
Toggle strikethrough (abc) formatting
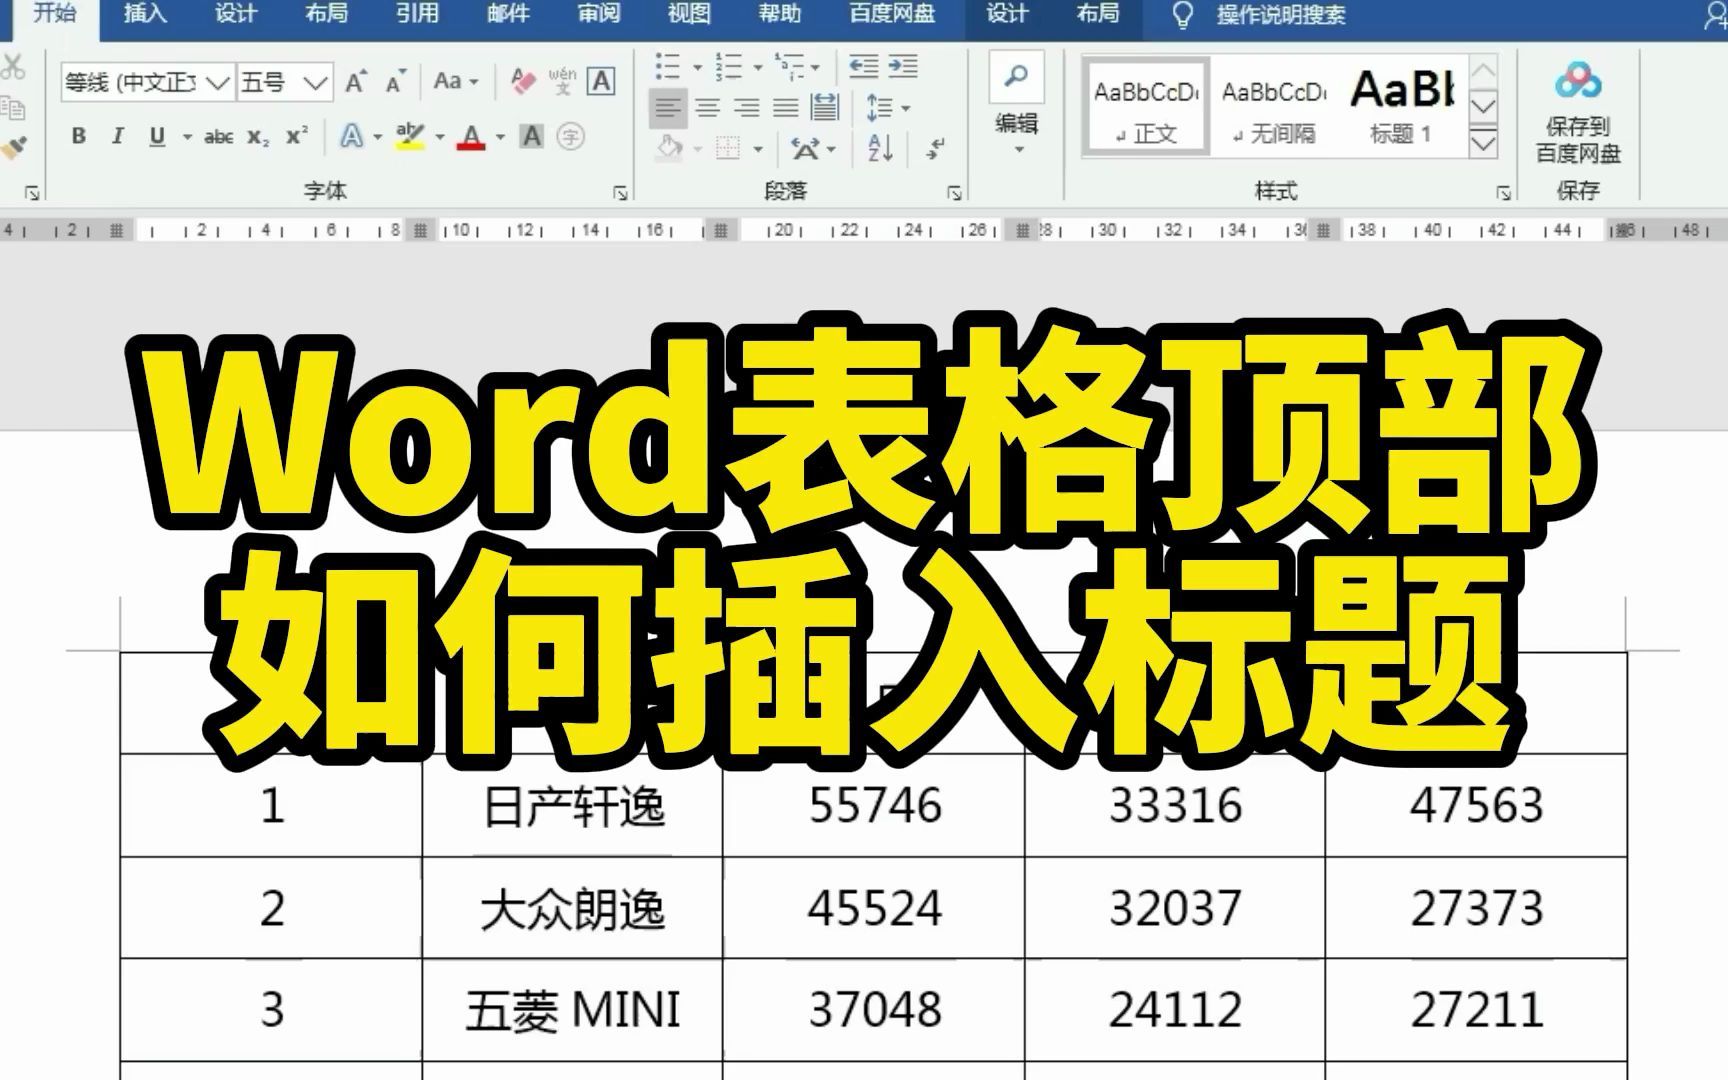(x=218, y=137)
